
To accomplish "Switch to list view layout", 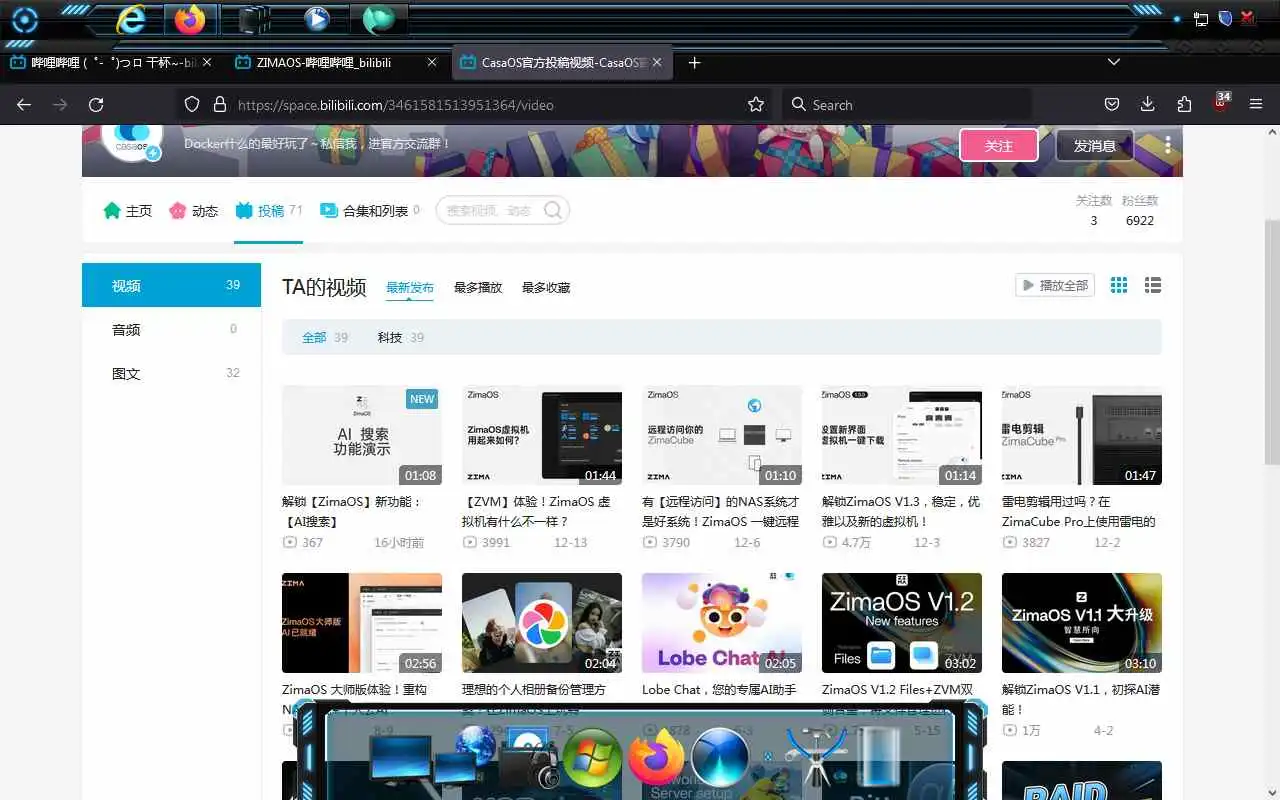I will pyautogui.click(x=1153, y=285).
